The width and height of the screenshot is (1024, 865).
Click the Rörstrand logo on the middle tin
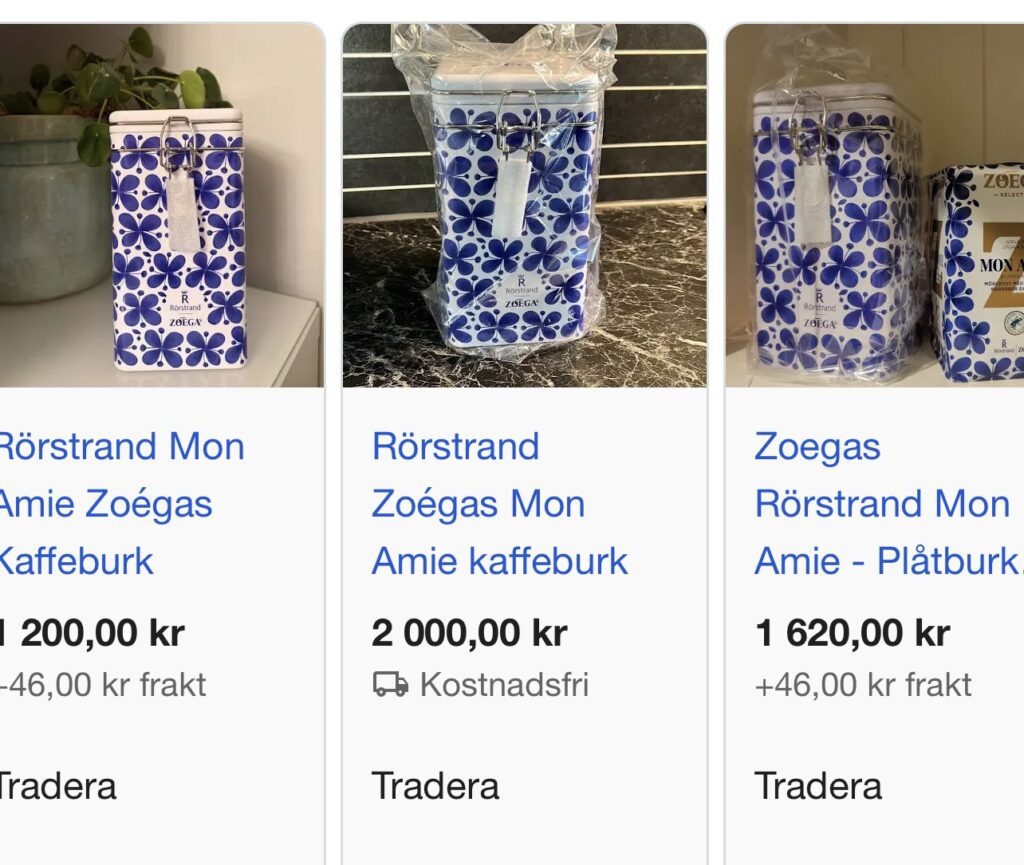(x=521, y=285)
